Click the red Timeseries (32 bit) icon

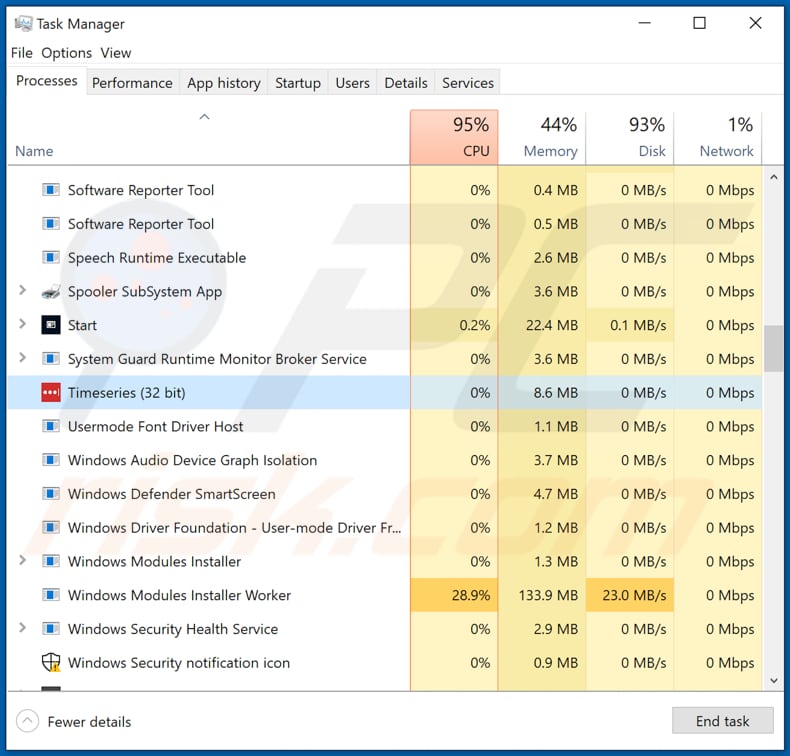click(51, 392)
